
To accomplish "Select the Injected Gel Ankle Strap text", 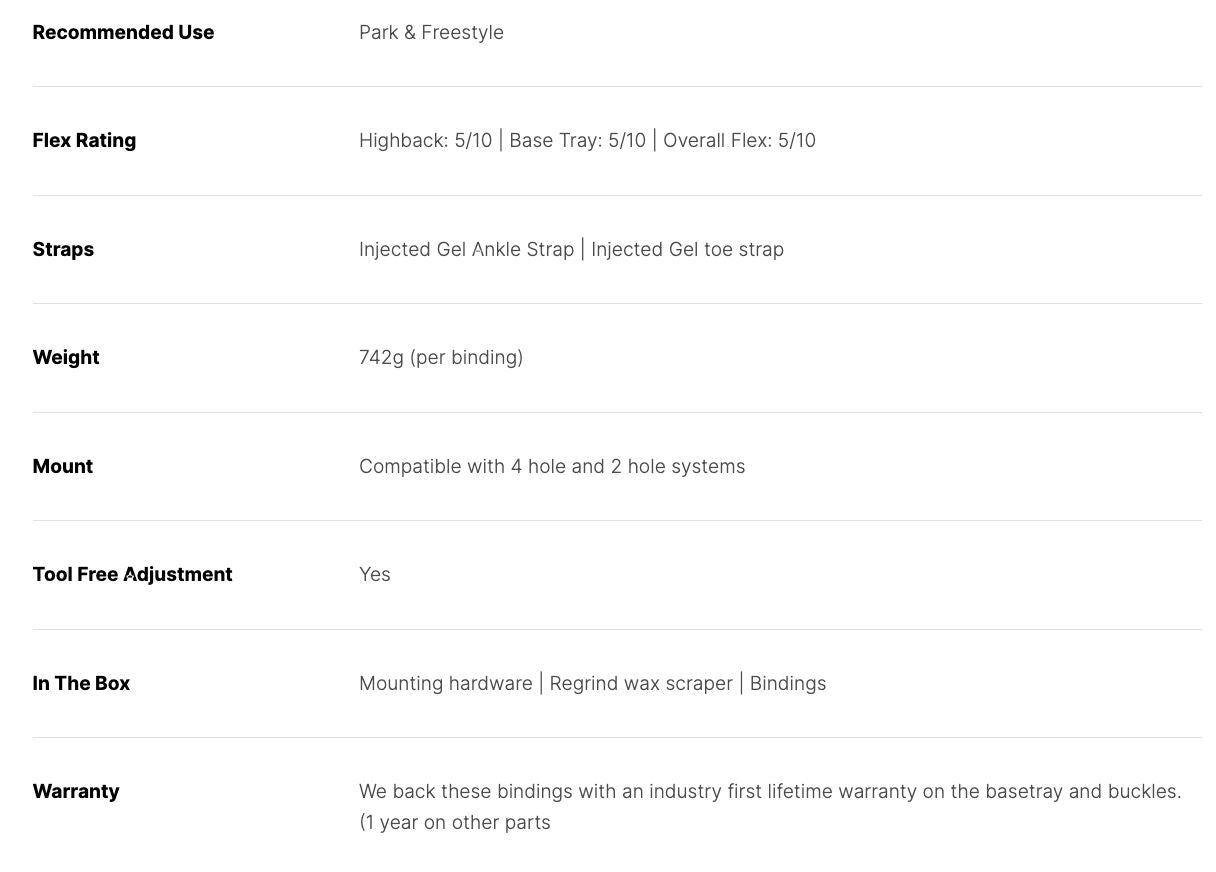I will pos(466,249).
